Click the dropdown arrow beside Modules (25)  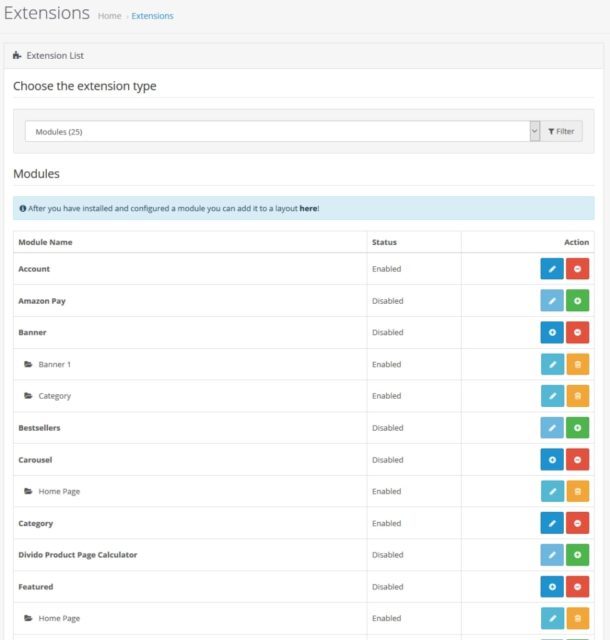click(x=534, y=131)
